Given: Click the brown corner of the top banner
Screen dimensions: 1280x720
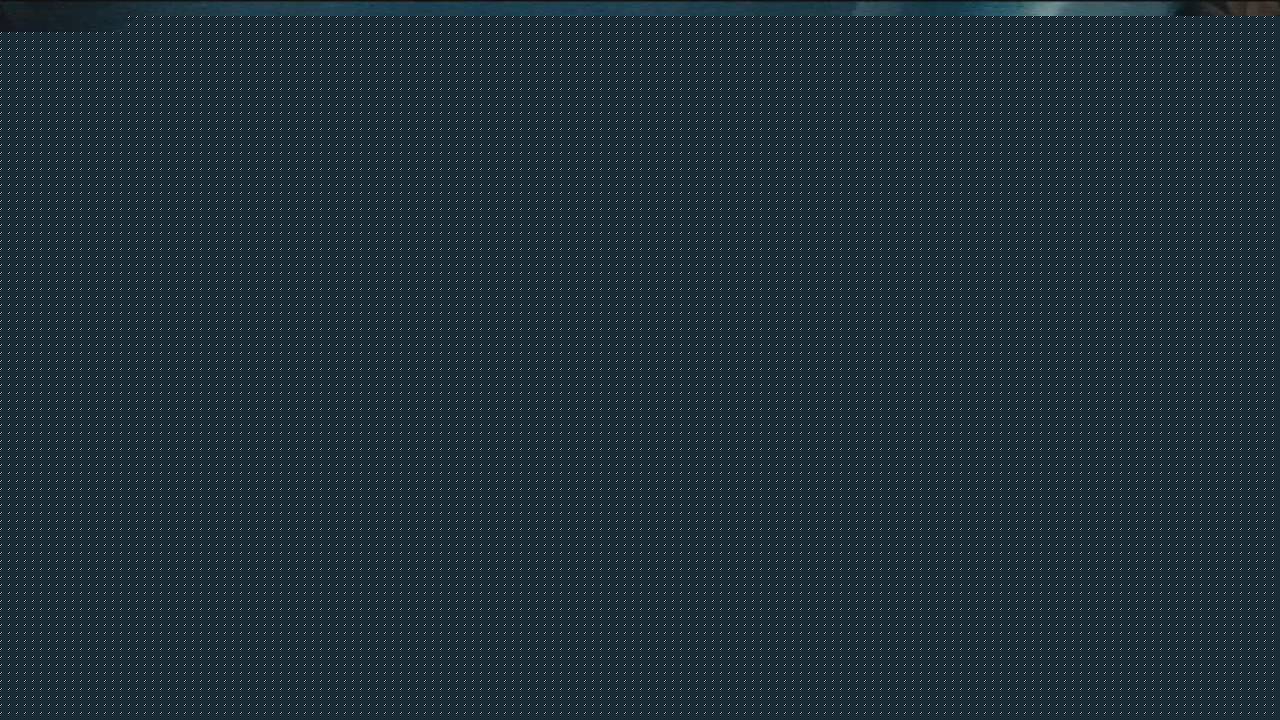Looking at the screenshot, I should 1255,8.
